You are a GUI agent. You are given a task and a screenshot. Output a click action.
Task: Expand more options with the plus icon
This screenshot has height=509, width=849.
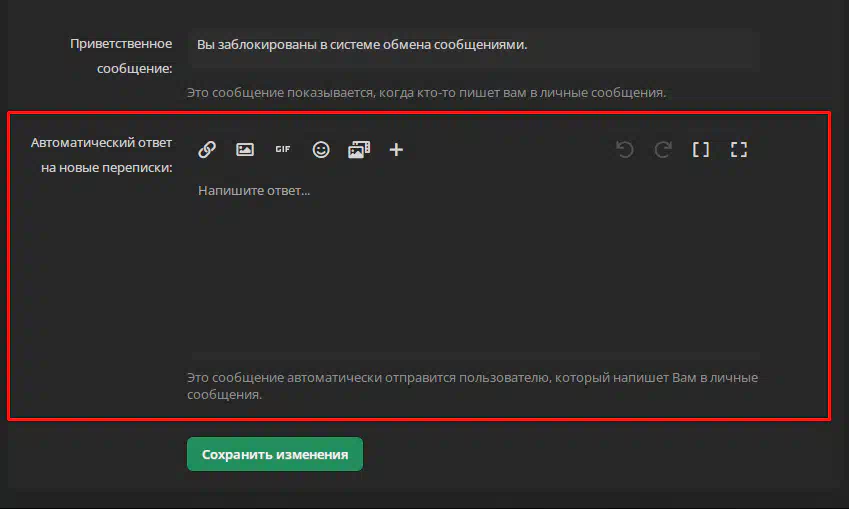click(x=396, y=150)
